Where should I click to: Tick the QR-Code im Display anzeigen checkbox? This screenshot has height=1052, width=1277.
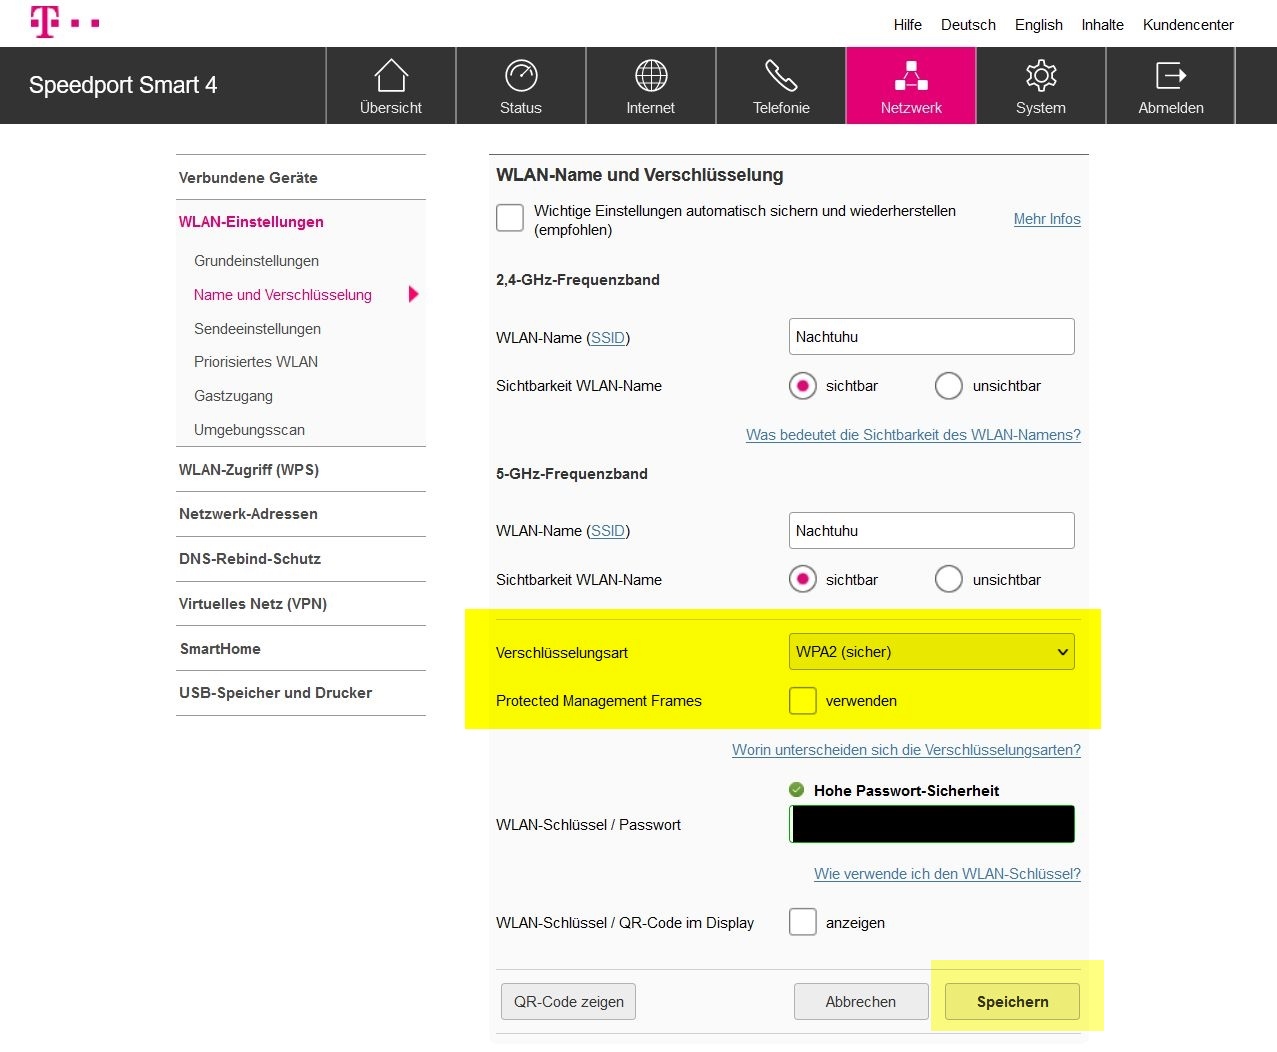[802, 922]
